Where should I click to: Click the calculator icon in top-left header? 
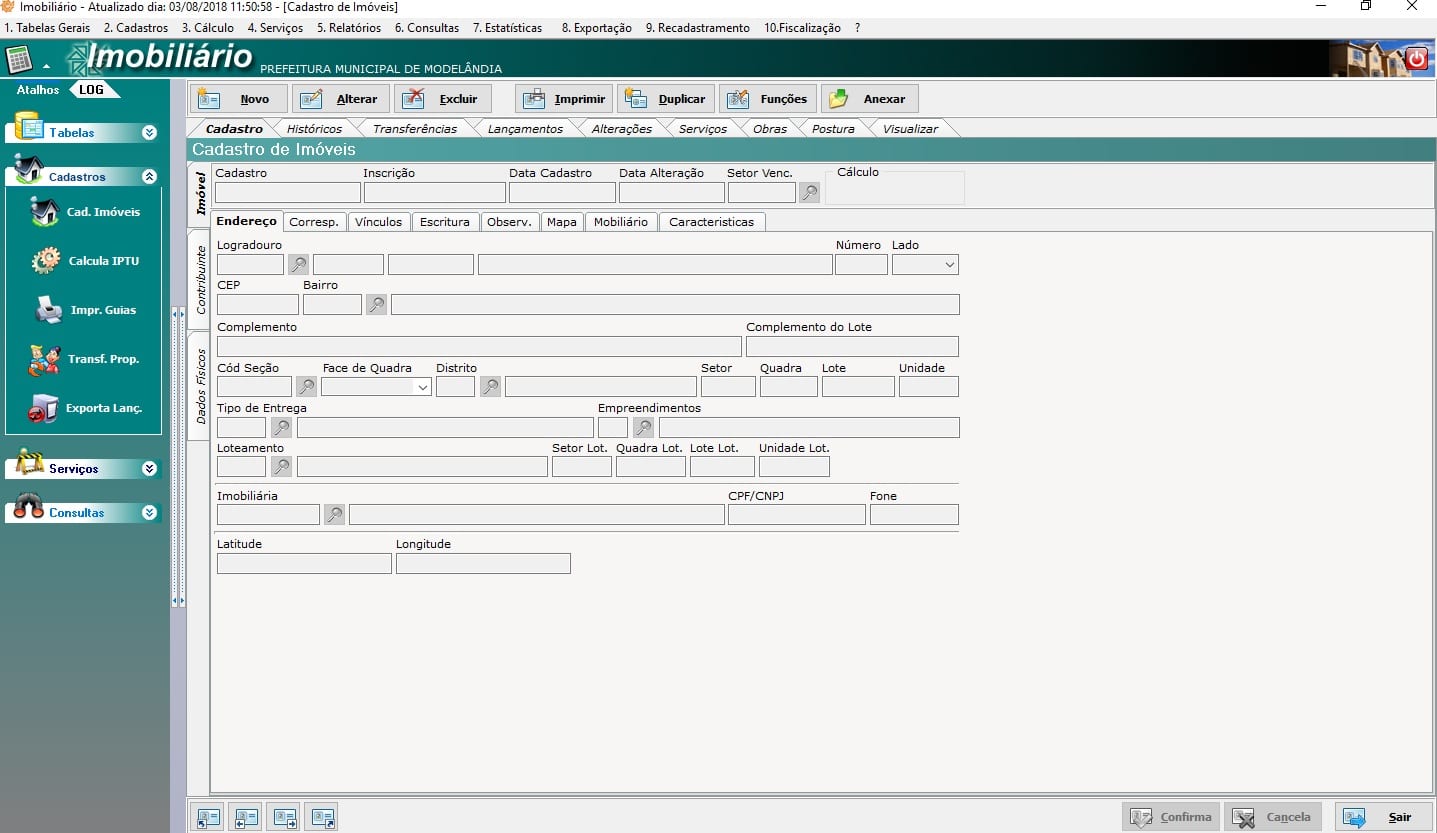click(19, 60)
